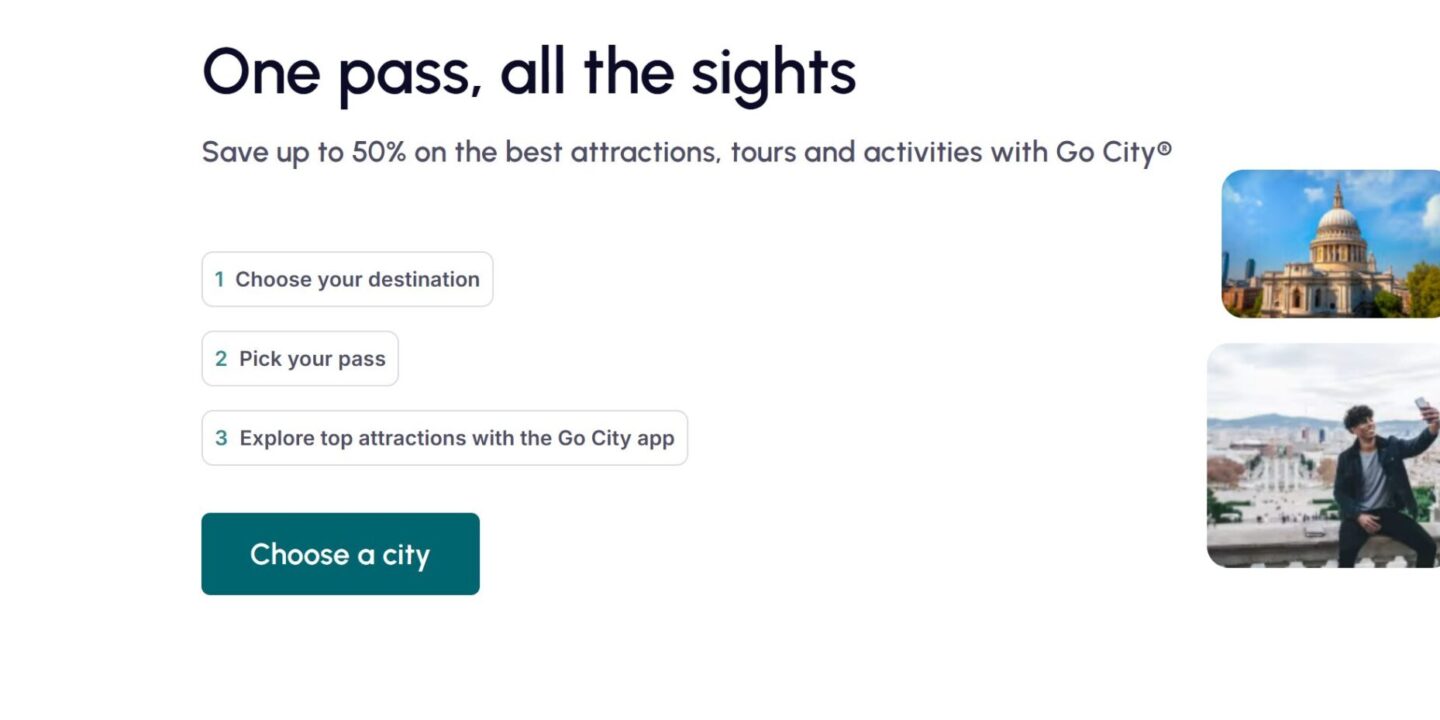The width and height of the screenshot is (1440, 720).
Task: Click the cathedral's white dome
Action: [x=1337, y=216]
